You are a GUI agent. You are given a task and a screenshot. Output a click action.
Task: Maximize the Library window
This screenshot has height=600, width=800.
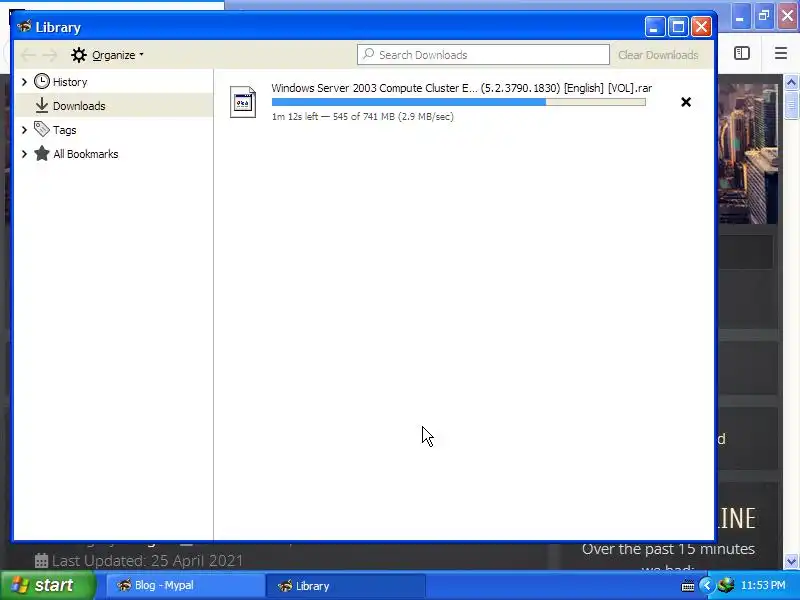[678, 27]
